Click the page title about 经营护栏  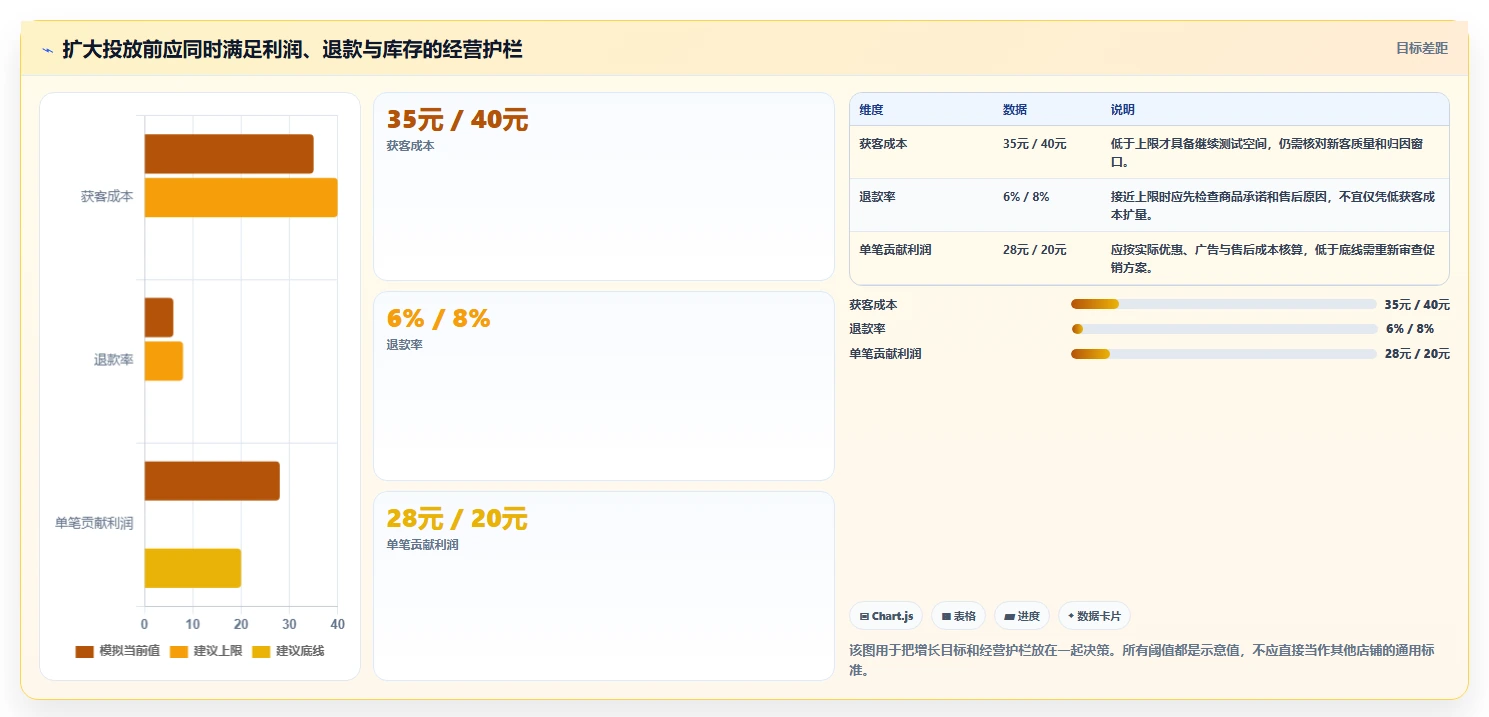[292, 50]
